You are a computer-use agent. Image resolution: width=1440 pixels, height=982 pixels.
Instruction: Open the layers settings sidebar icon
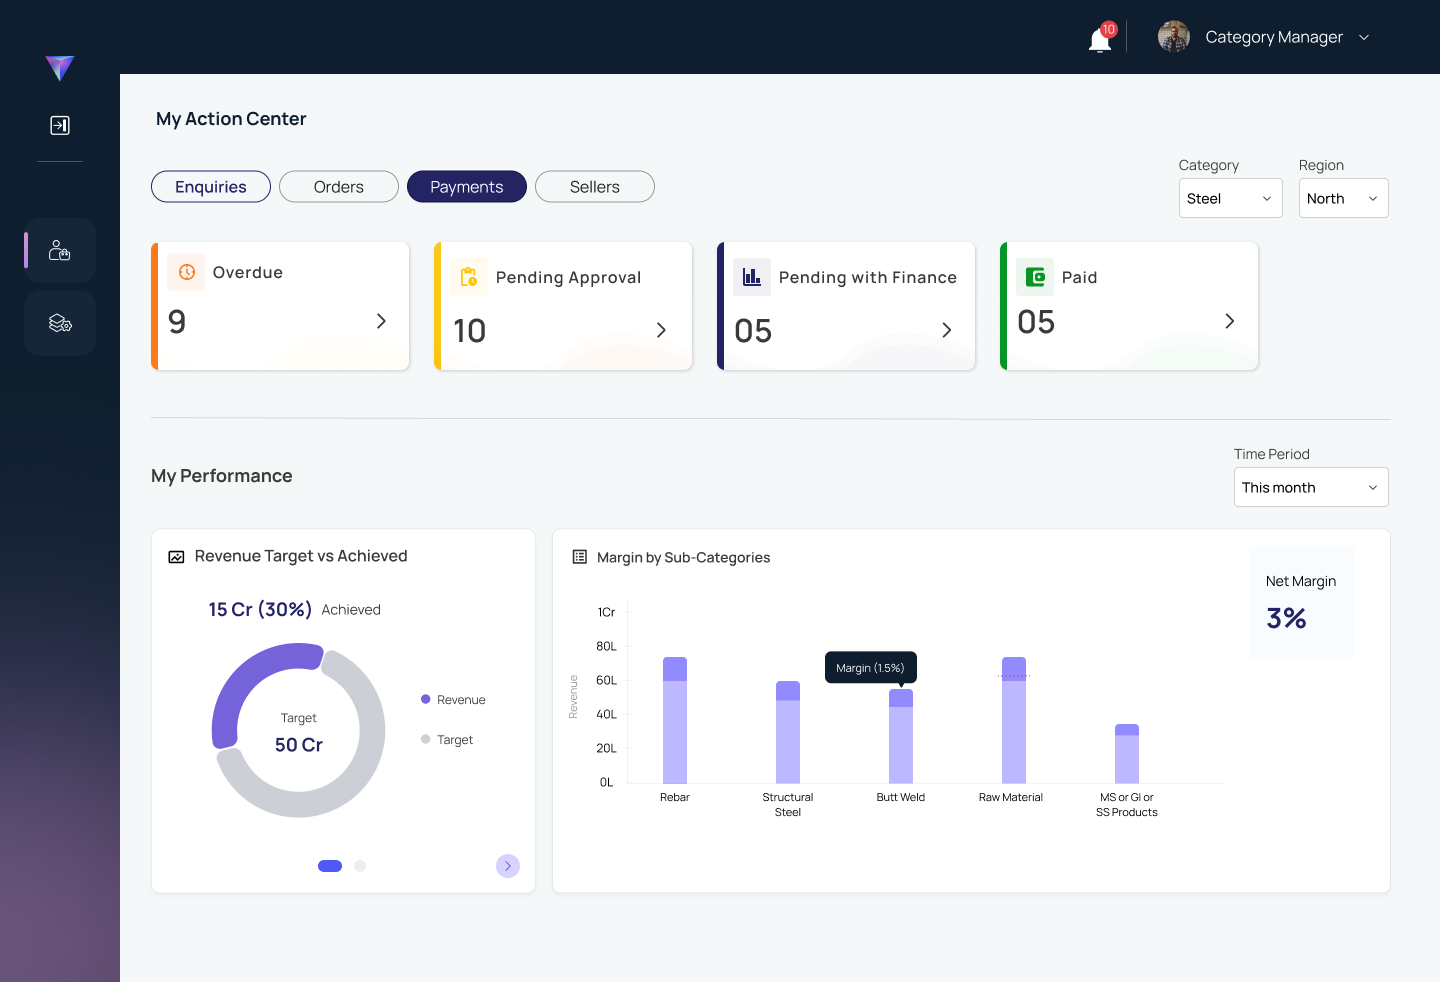point(60,323)
